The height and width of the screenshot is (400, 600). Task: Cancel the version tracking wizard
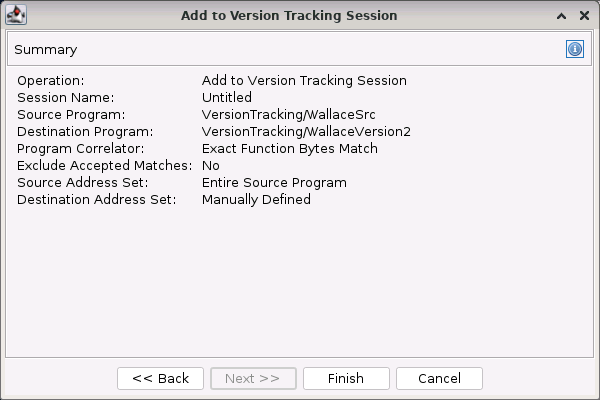(439, 378)
